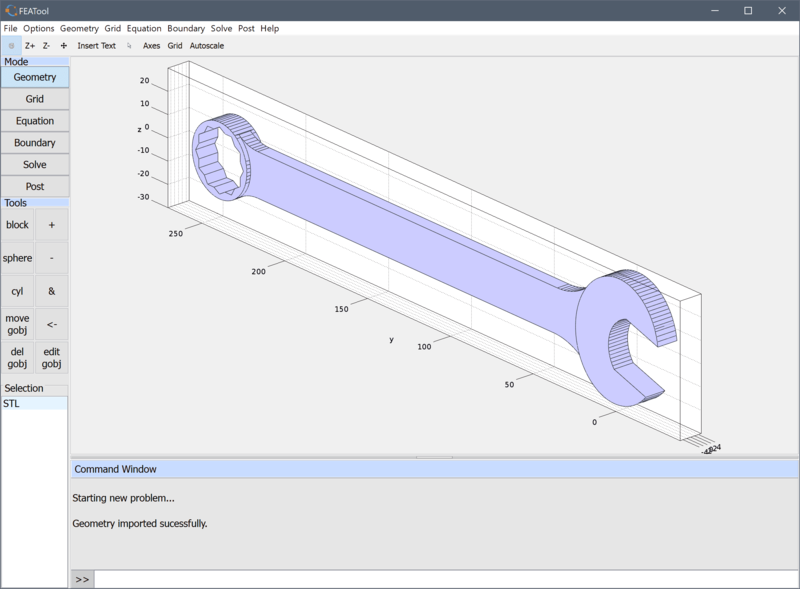Select the block geometry tool
This screenshot has width=800, height=589.
point(17,225)
